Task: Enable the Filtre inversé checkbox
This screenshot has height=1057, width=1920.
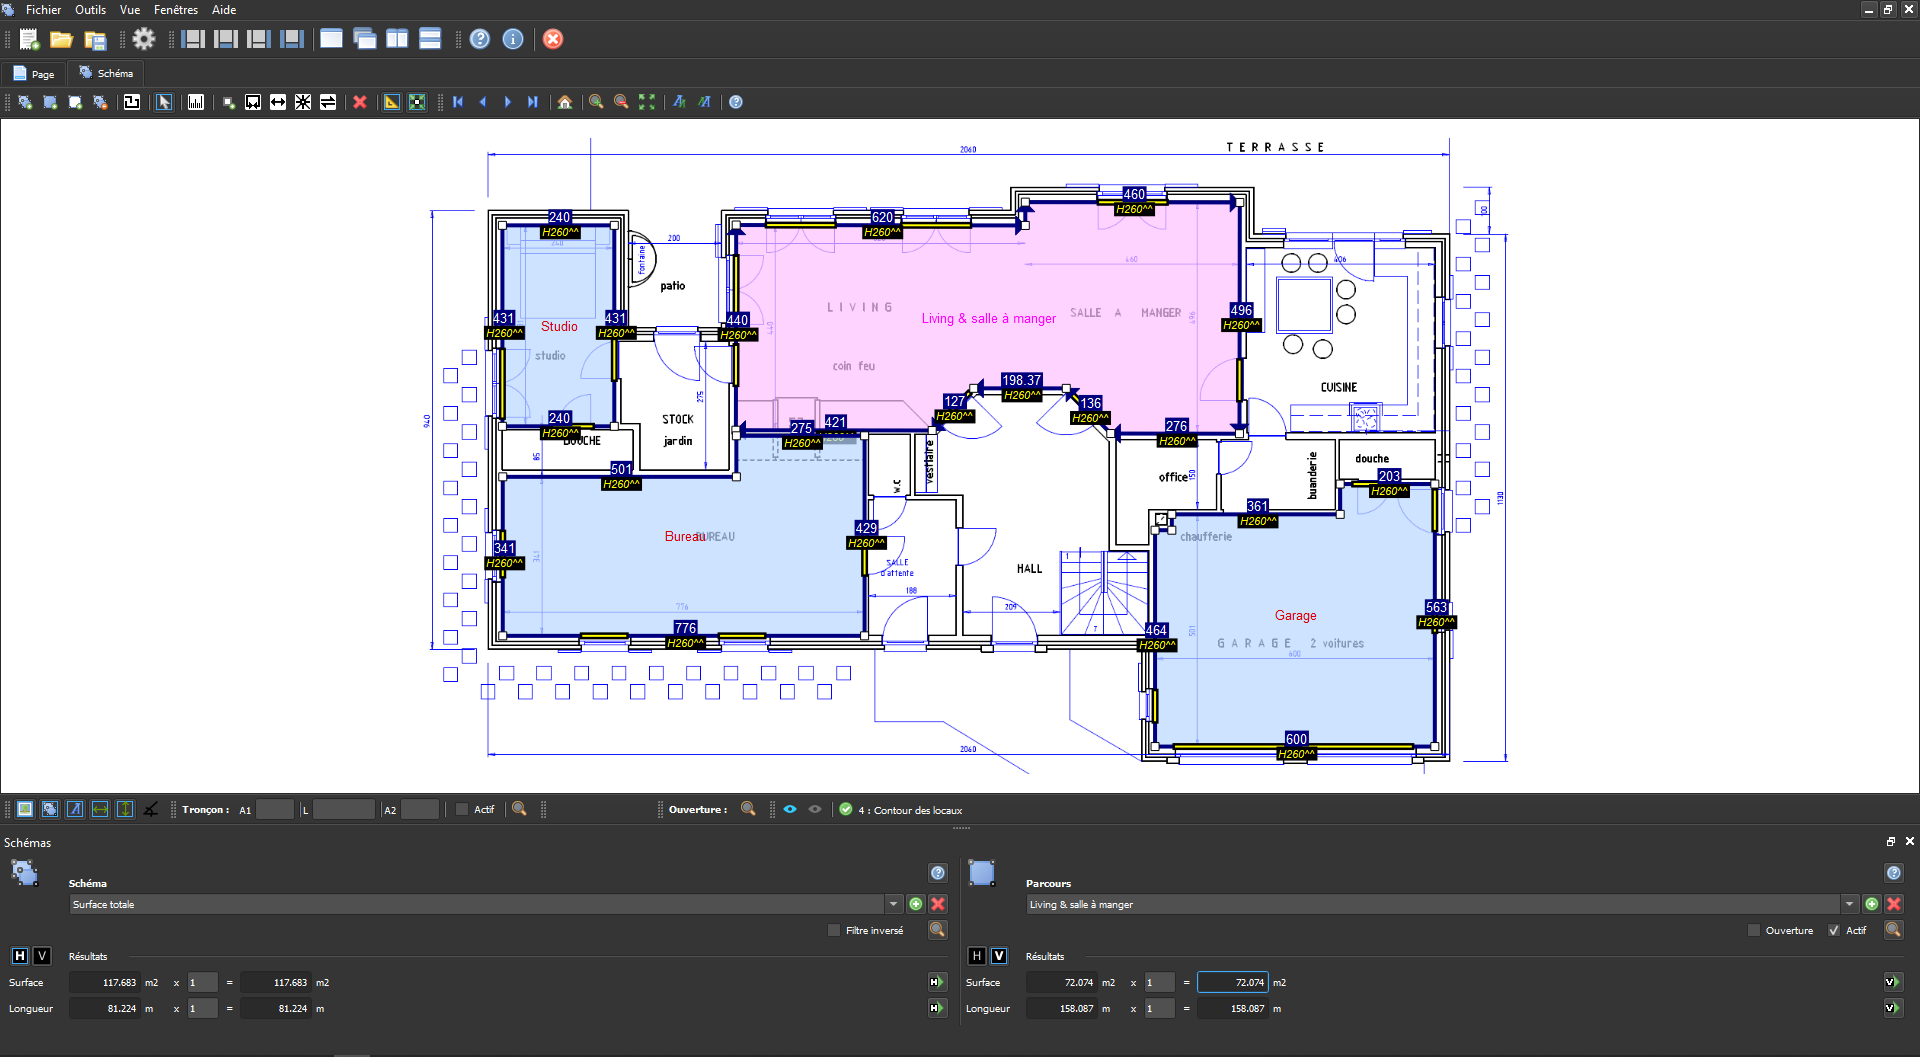Action: (834, 930)
